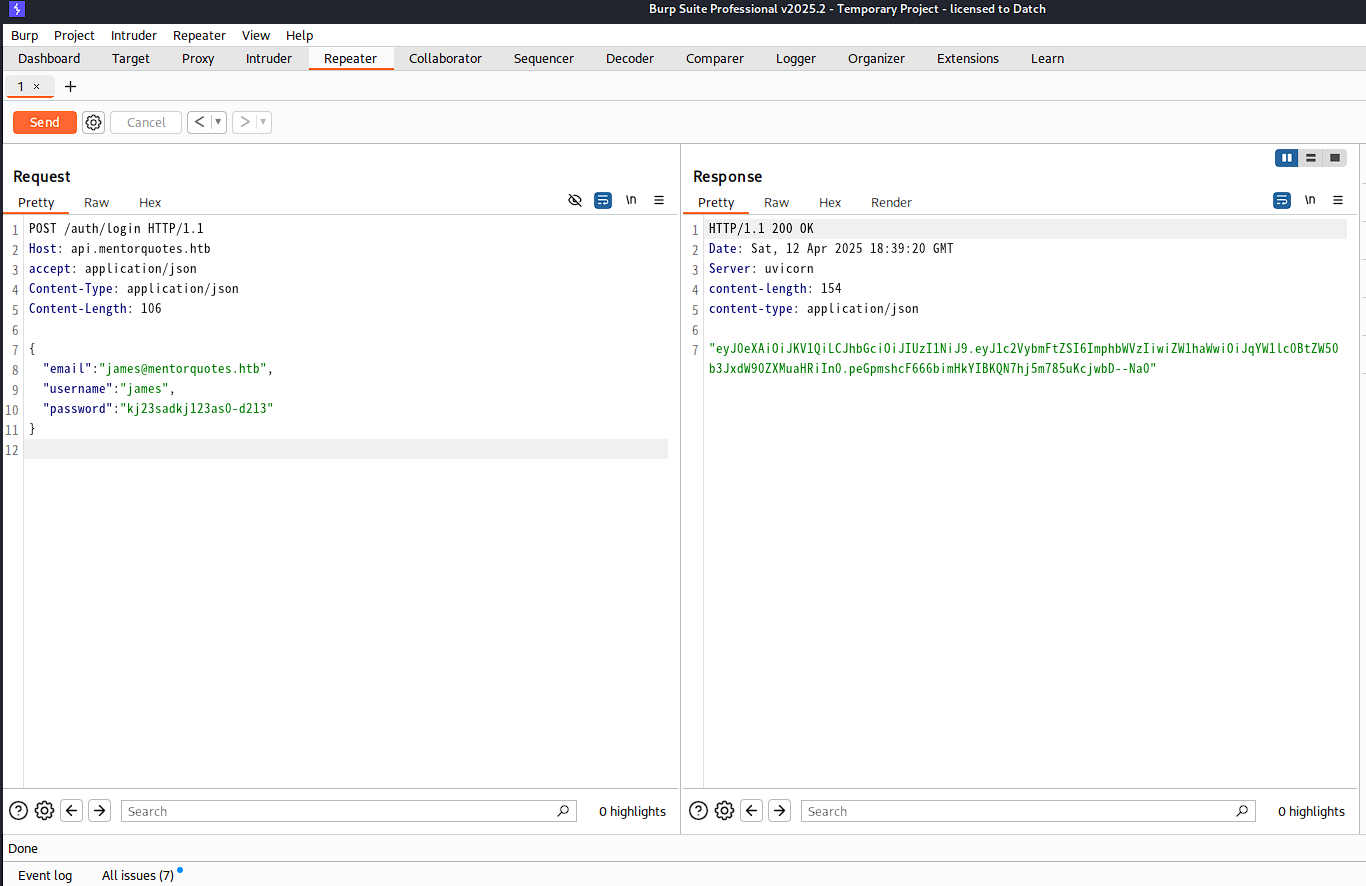Click the Cancel button
Viewport: 1366px width, 886px height.
(146, 122)
